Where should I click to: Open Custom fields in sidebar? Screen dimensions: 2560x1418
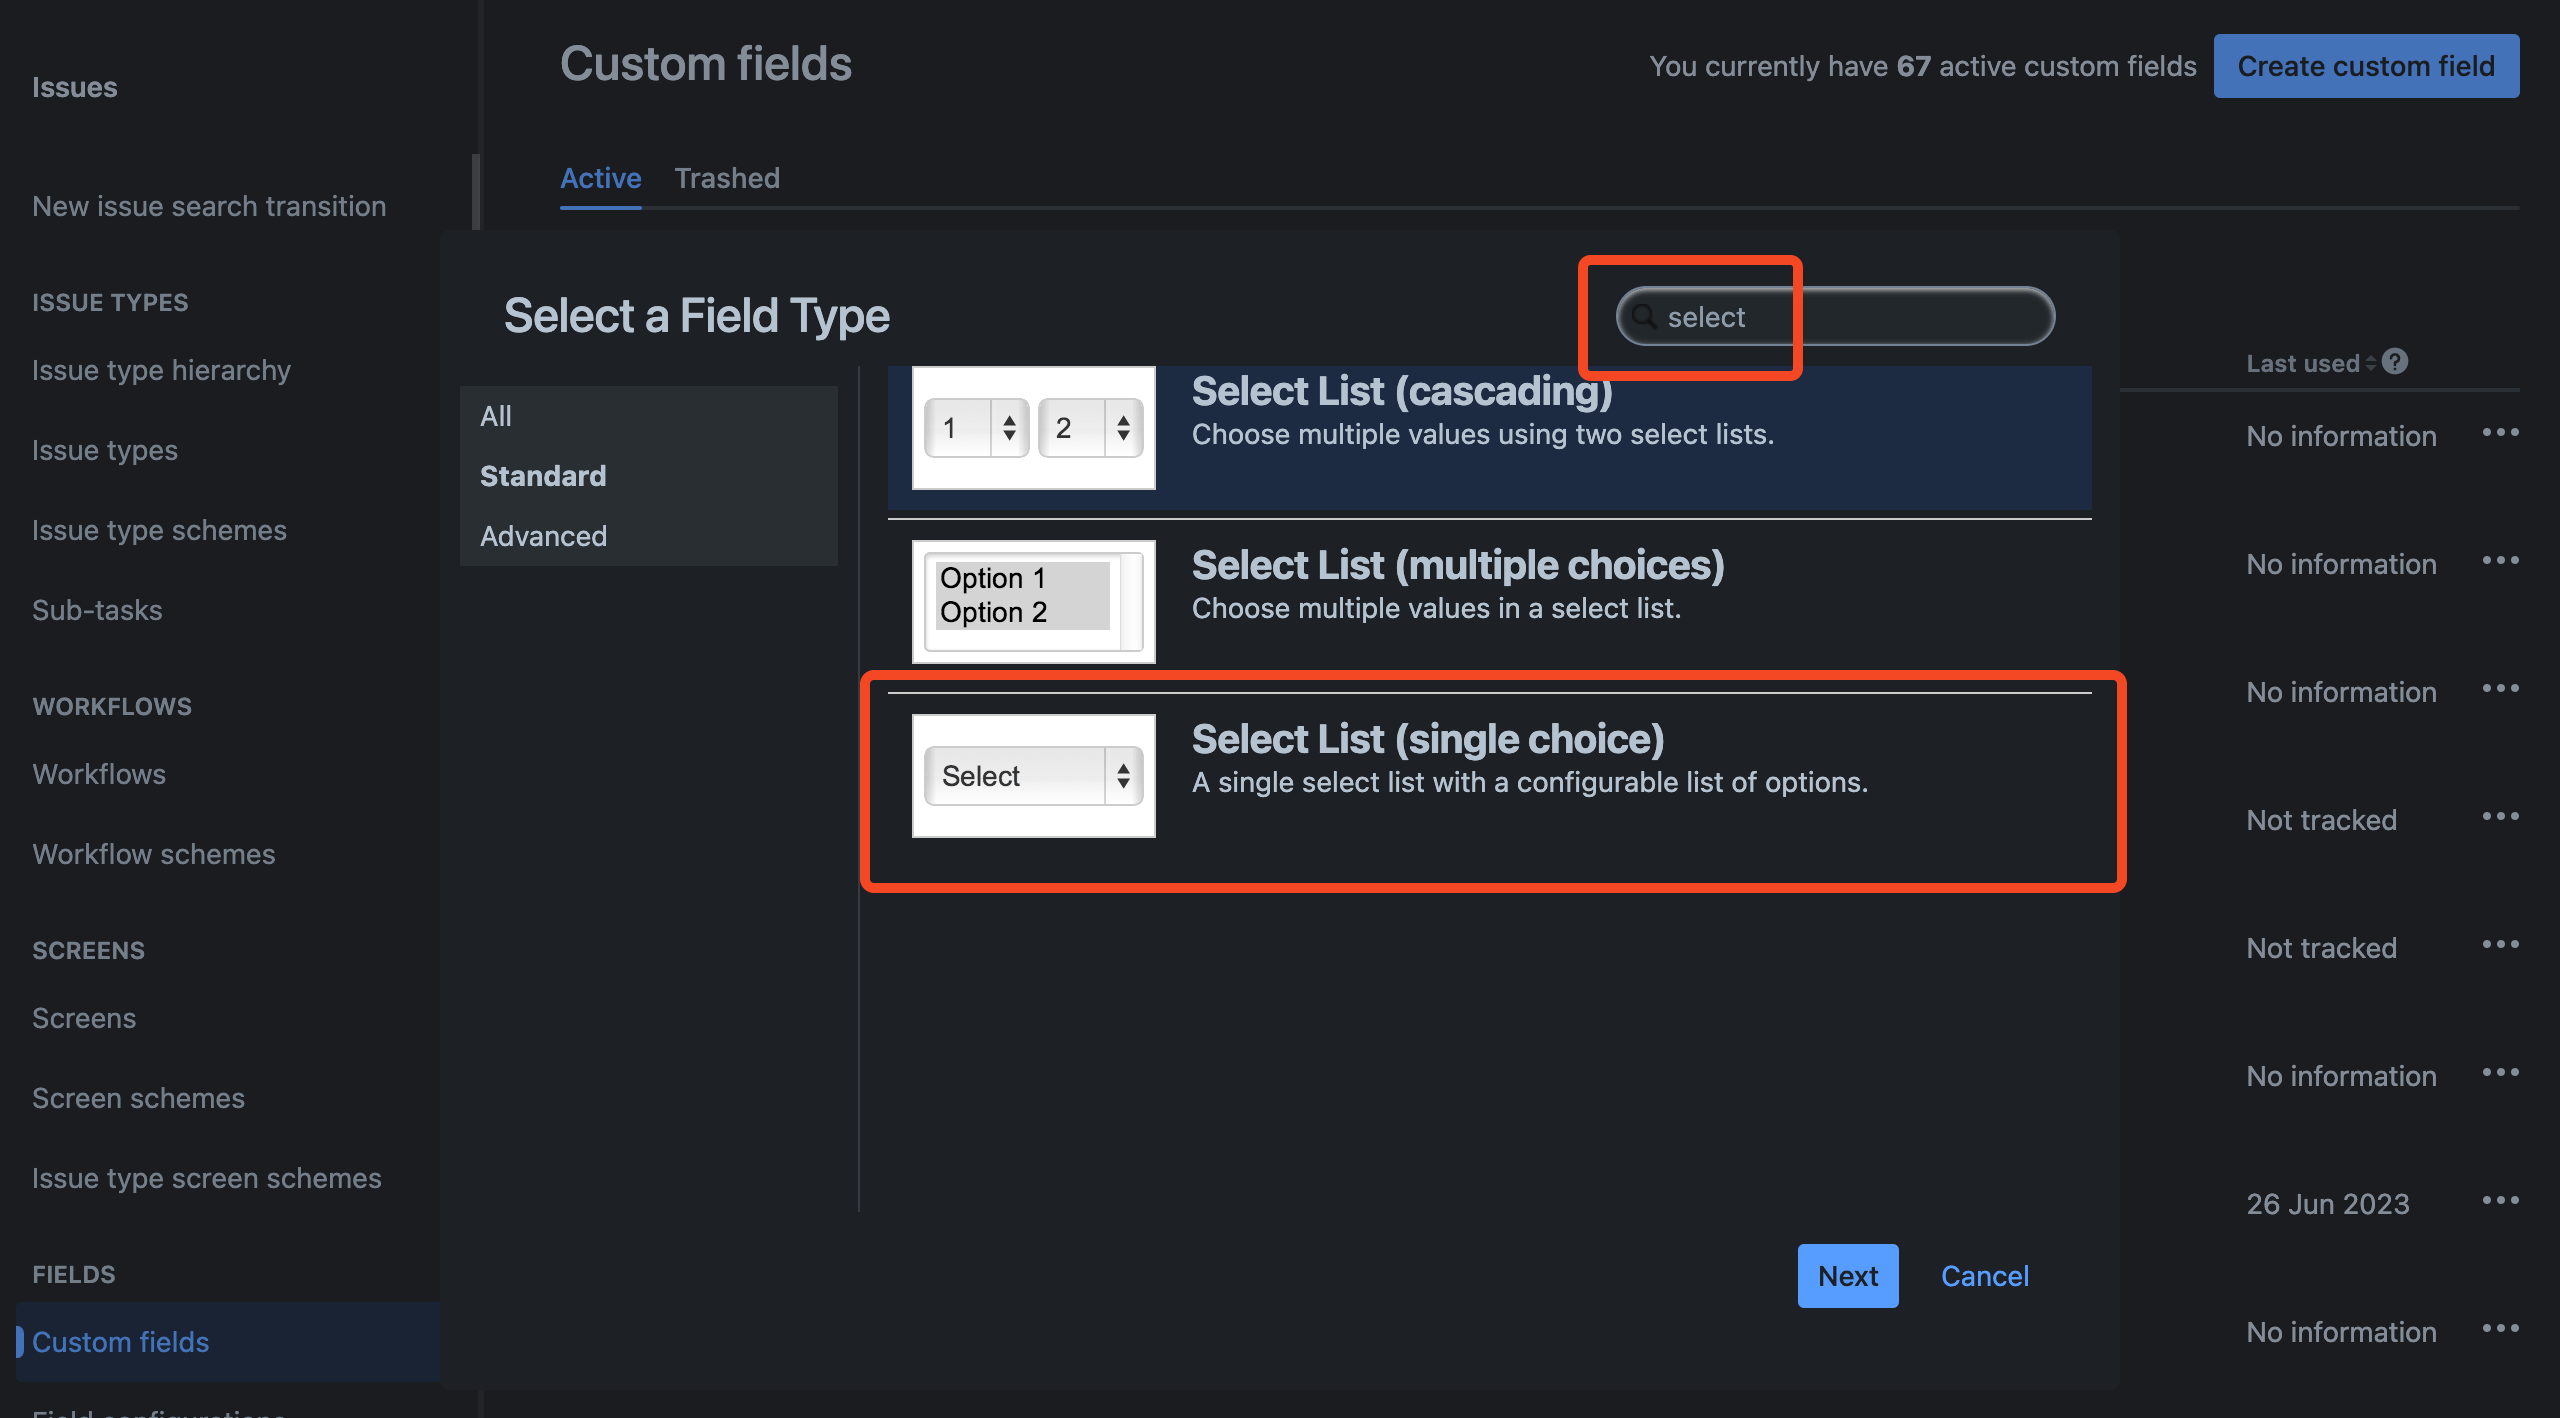click(228, 1342)
